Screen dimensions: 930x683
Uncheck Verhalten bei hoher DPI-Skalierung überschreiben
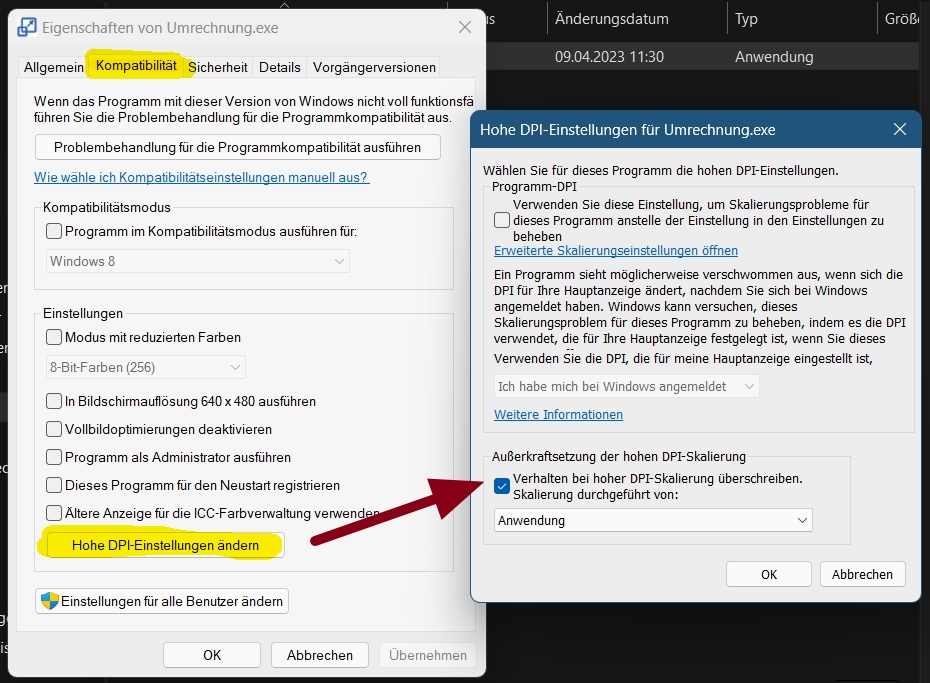(x=502, y=486)
